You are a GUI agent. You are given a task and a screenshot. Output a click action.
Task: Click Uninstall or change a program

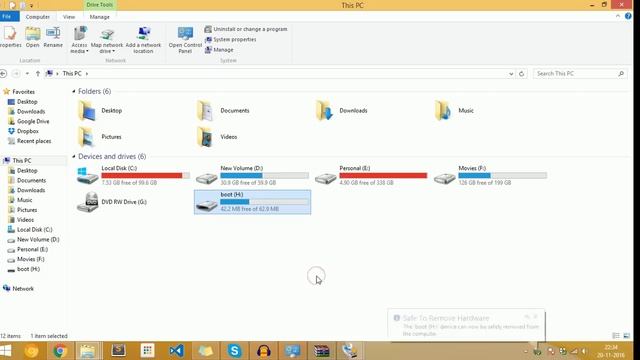pos(246,29)
